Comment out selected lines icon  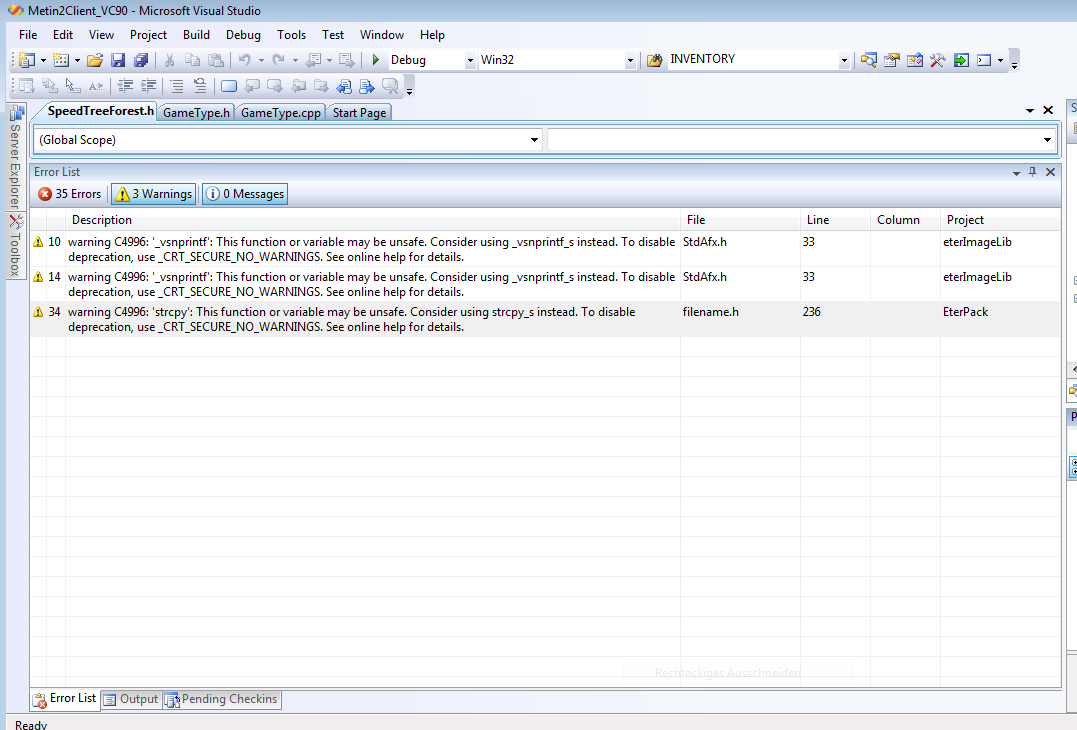click(x=177, y=86)
